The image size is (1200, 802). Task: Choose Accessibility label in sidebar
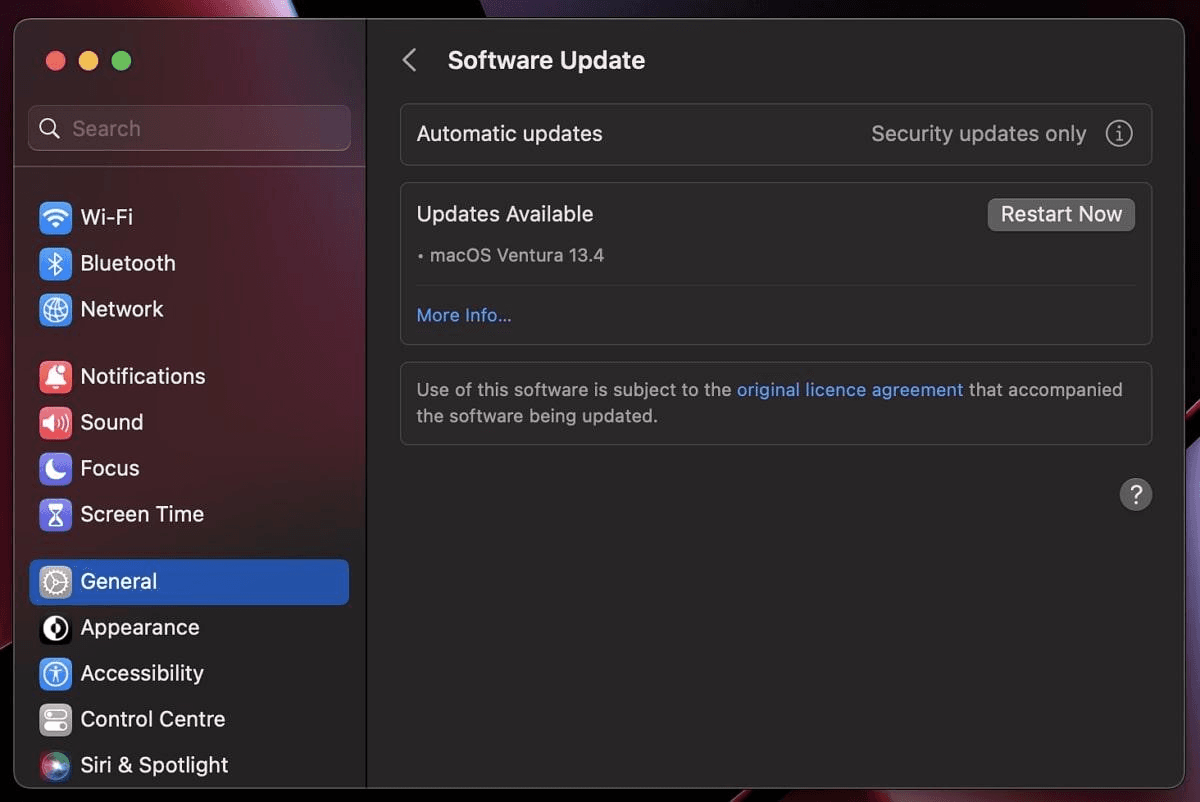[x=142, y=673]
